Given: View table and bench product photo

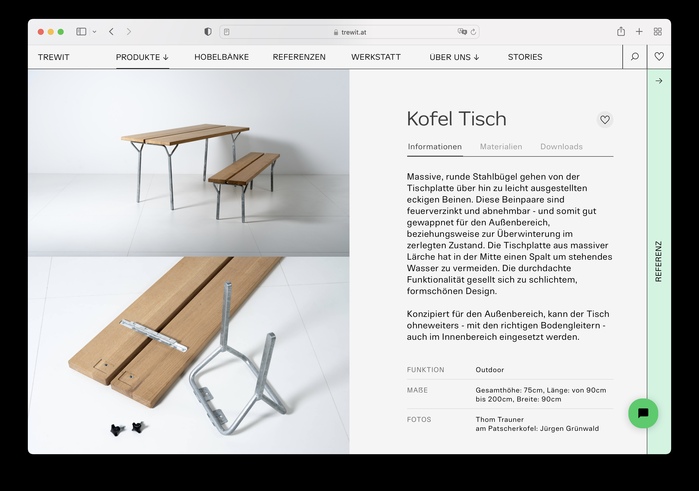Looking at the screenshot, I should (189, 163).
